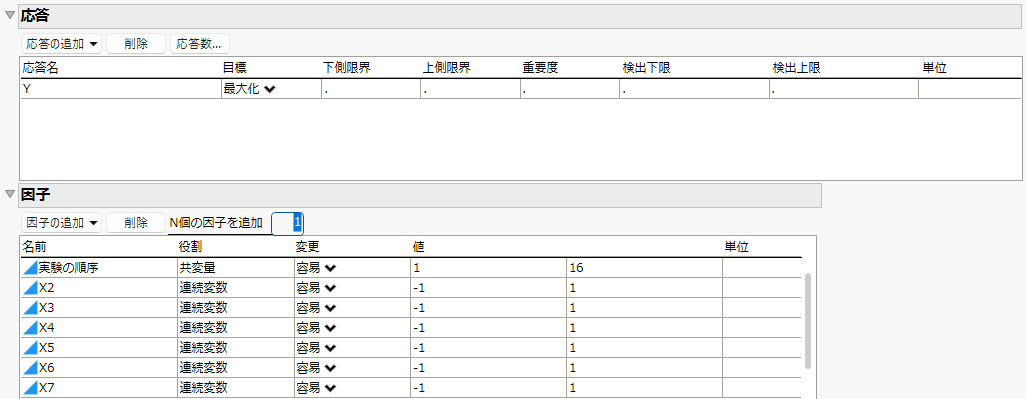Open the 応答の追加 dropdown

coord(62,44)
